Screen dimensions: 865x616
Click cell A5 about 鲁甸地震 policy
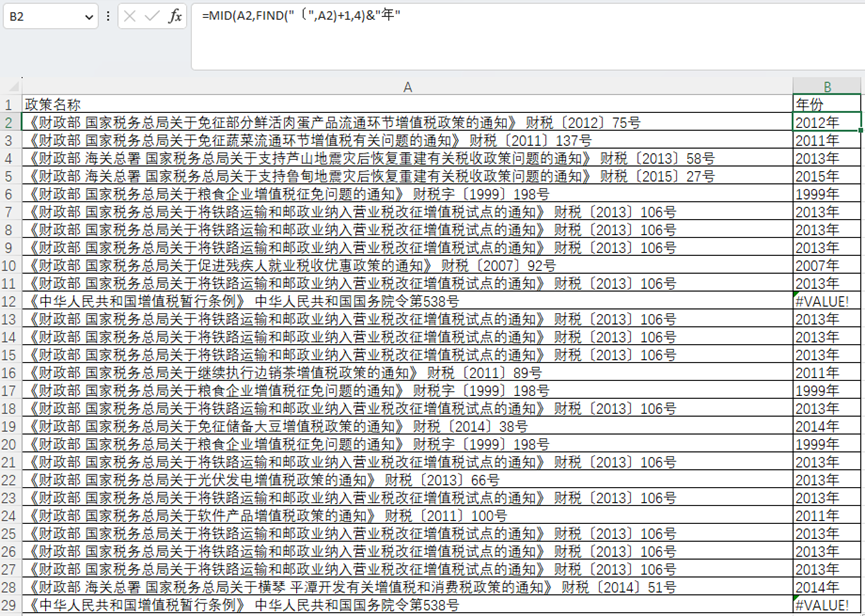click(407, 176)
